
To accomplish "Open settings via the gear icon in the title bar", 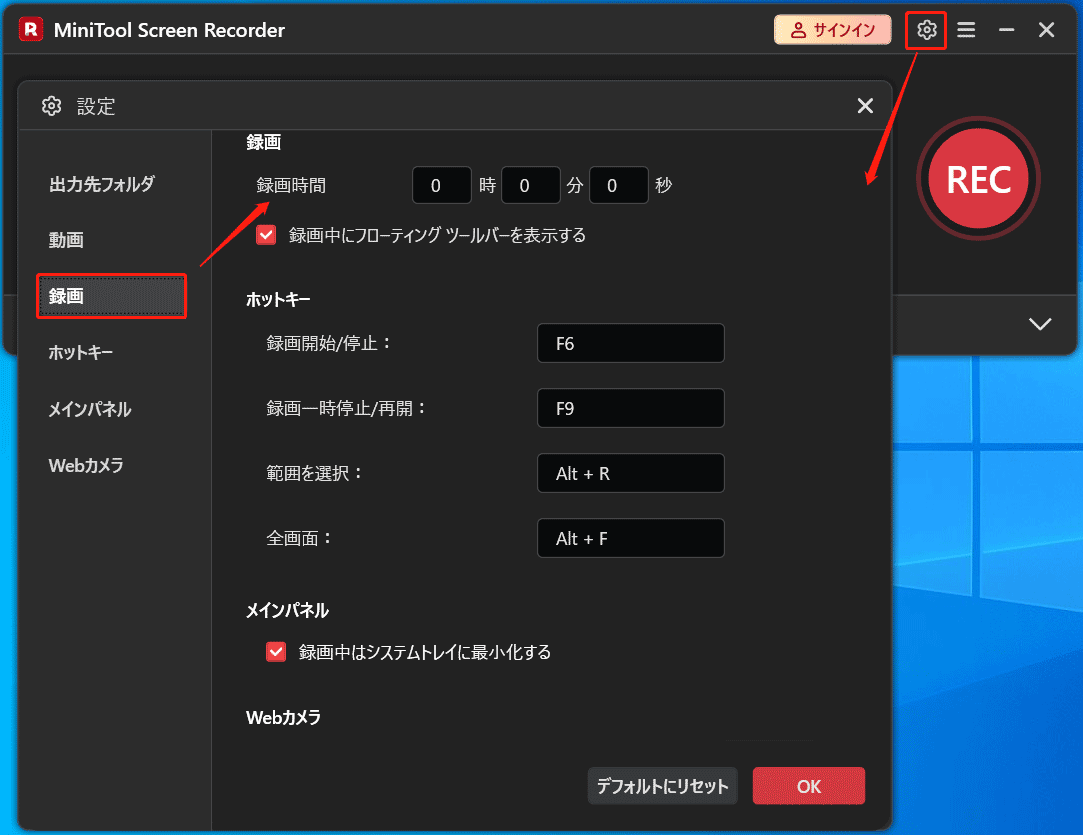I will 925,30.
